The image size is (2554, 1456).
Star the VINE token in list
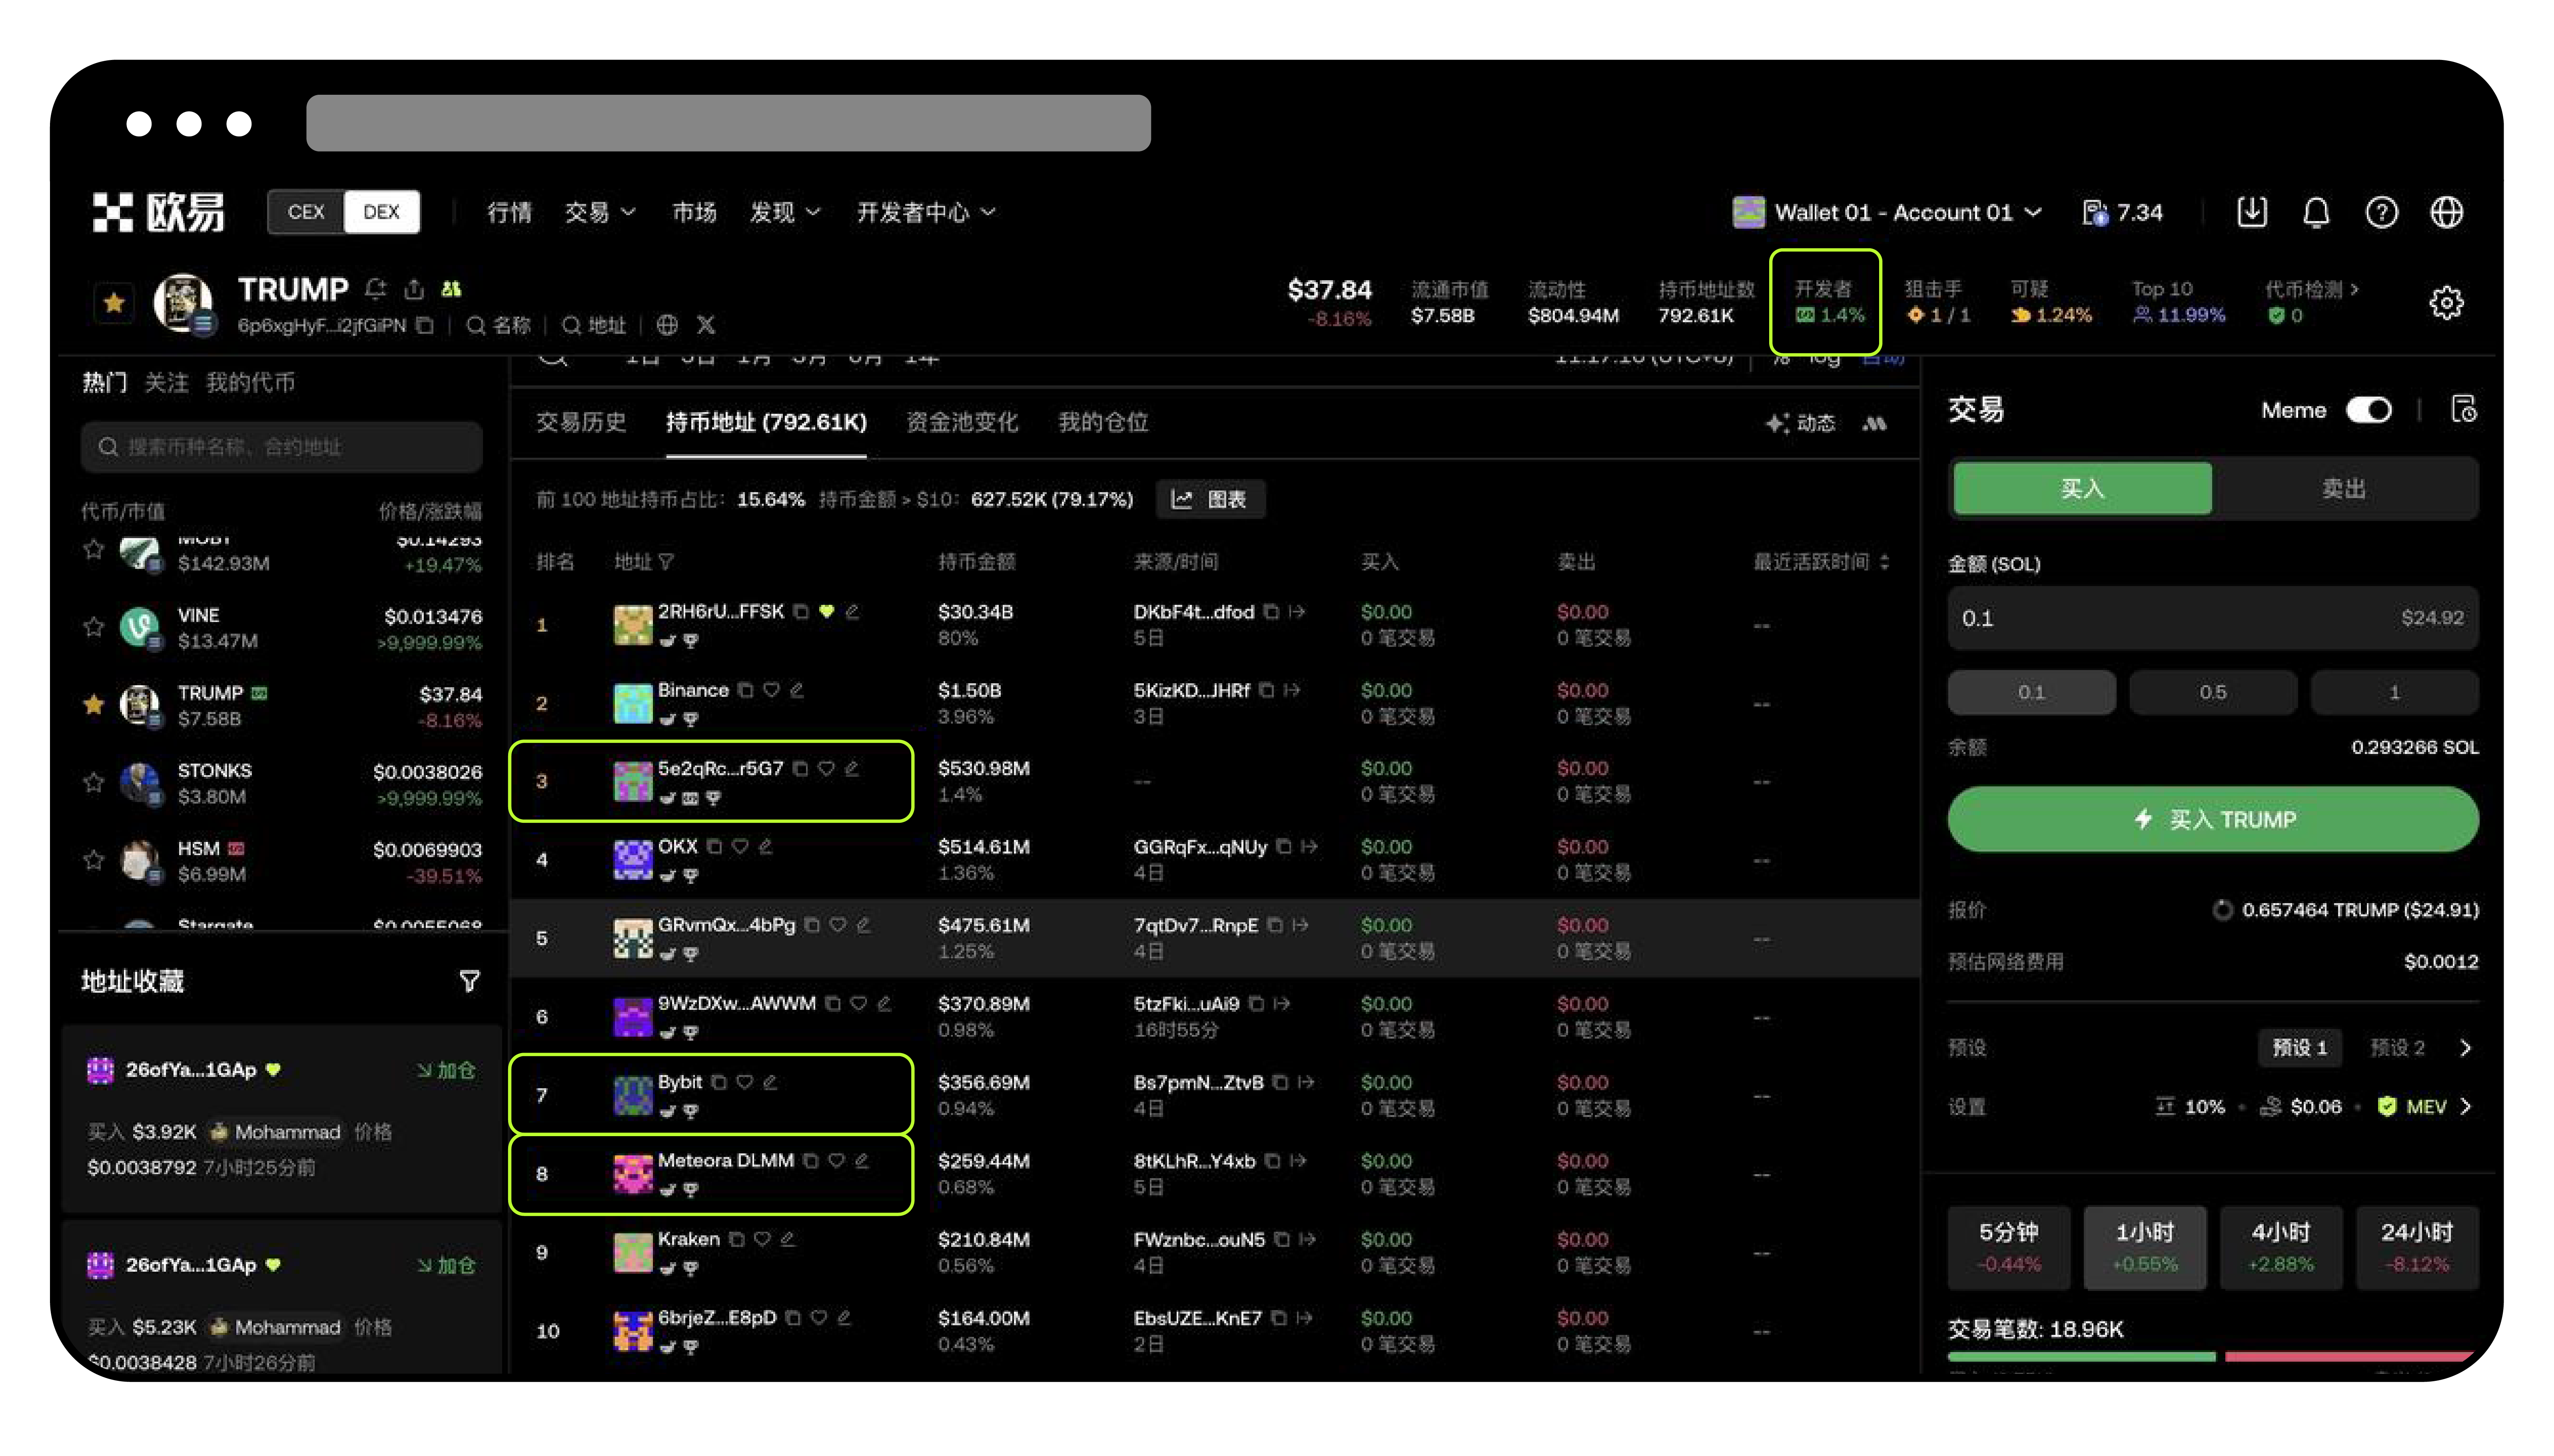click(x=94, y=627)
